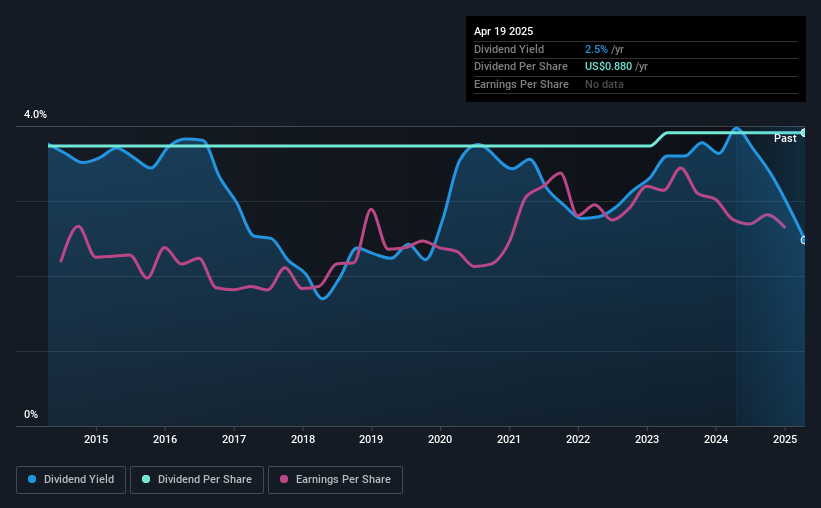Image resolution: width=821 pixels, height=508 pixels.
Task: Select the 2024 x-axis label
Action: coord(716,439)
